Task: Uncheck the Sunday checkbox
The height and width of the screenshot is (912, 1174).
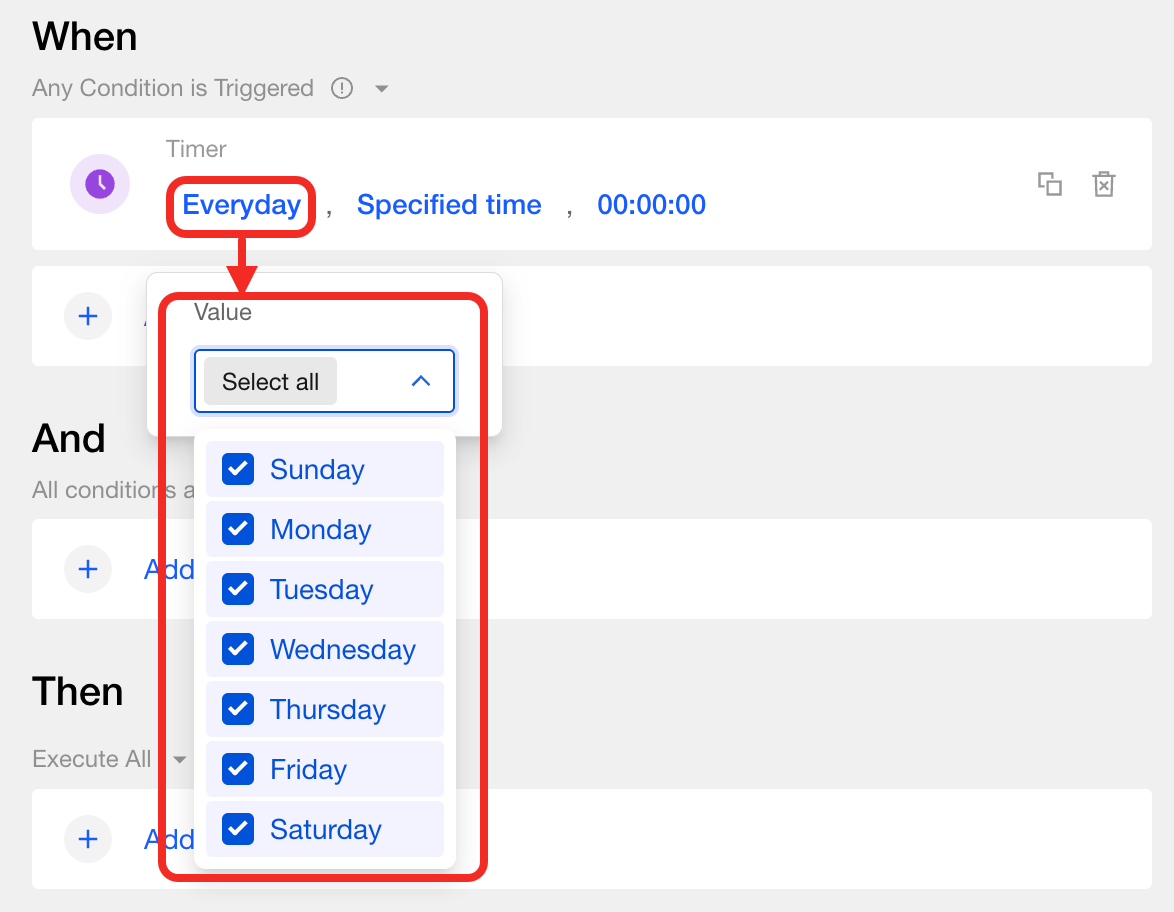Action: pos(238,469)
